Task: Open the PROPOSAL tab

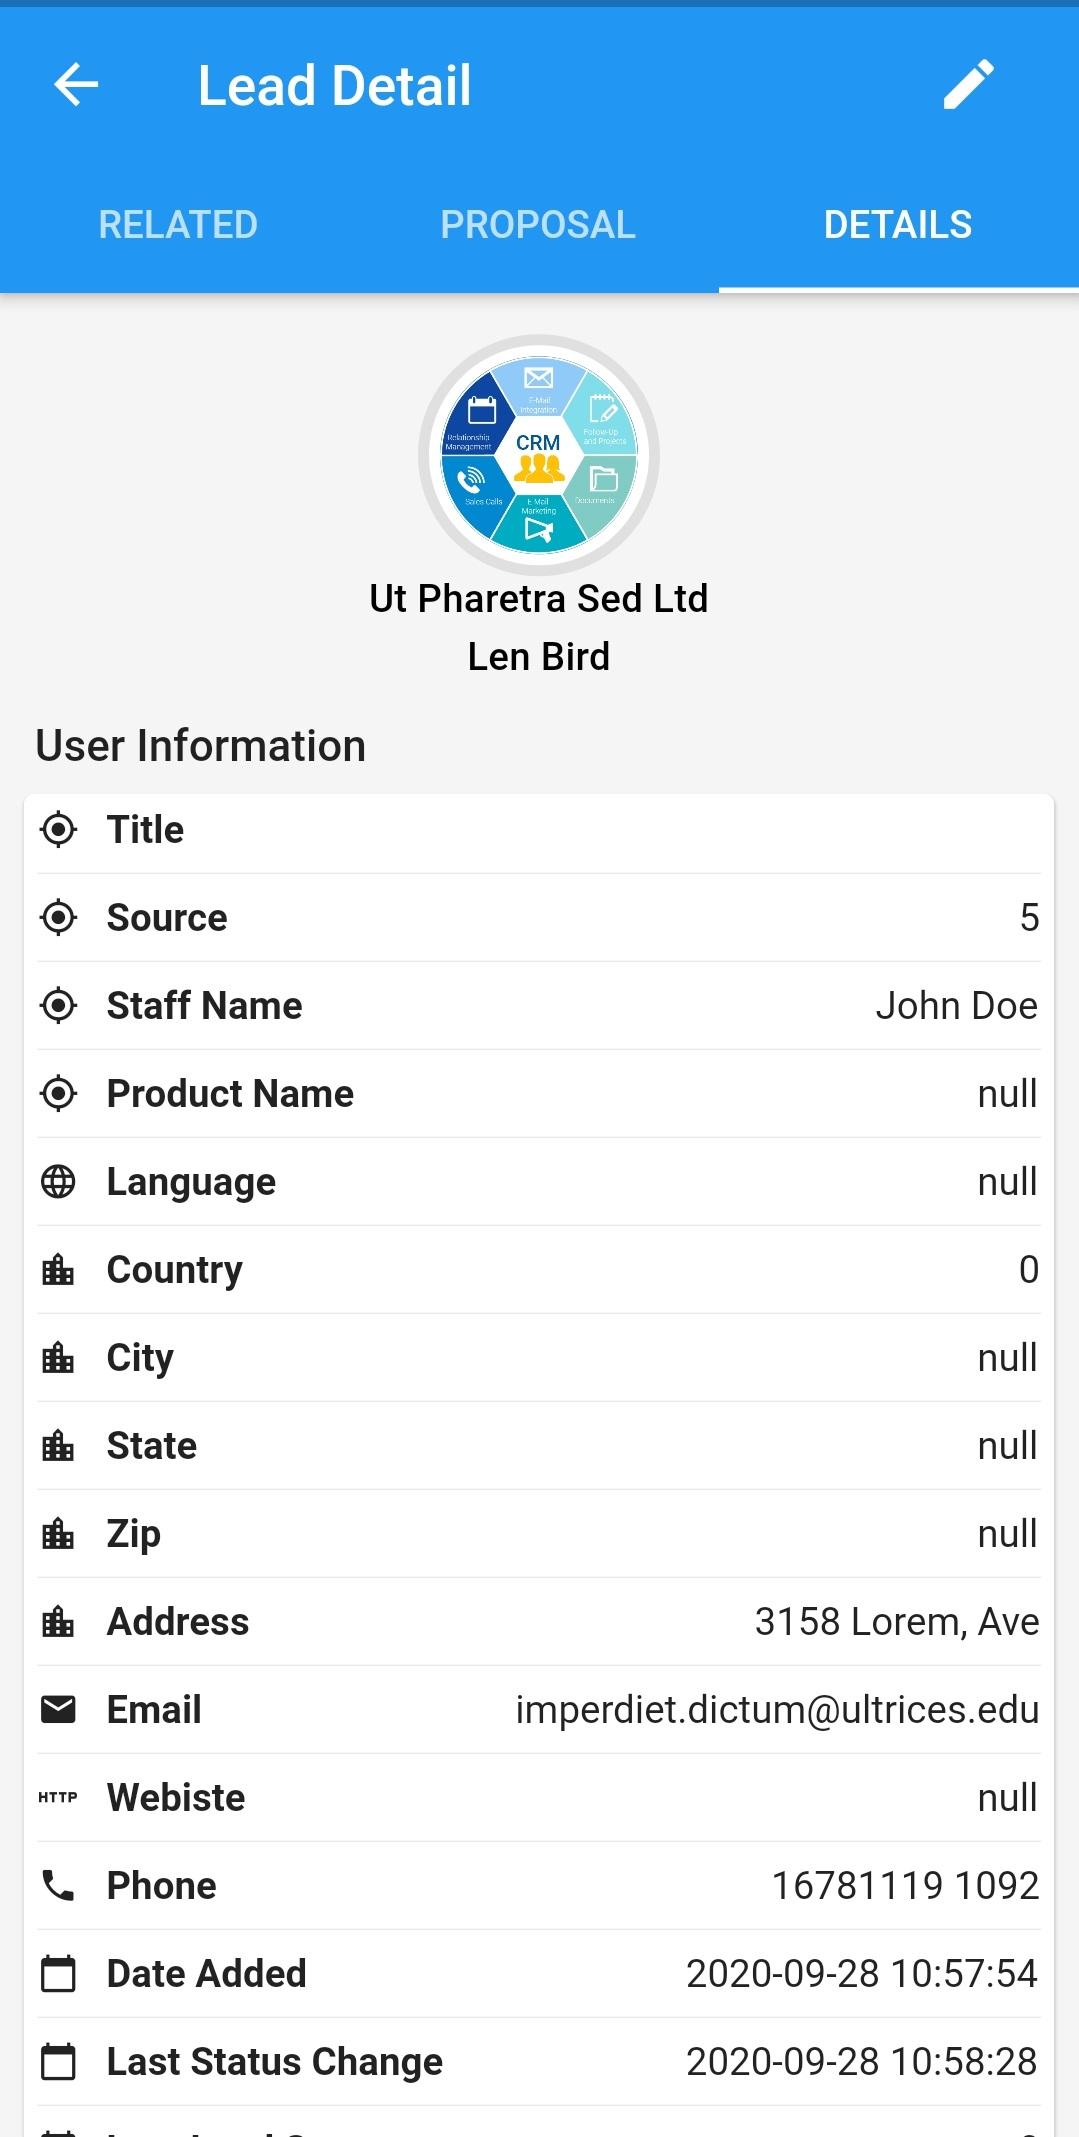Action: tap(538, 224)
